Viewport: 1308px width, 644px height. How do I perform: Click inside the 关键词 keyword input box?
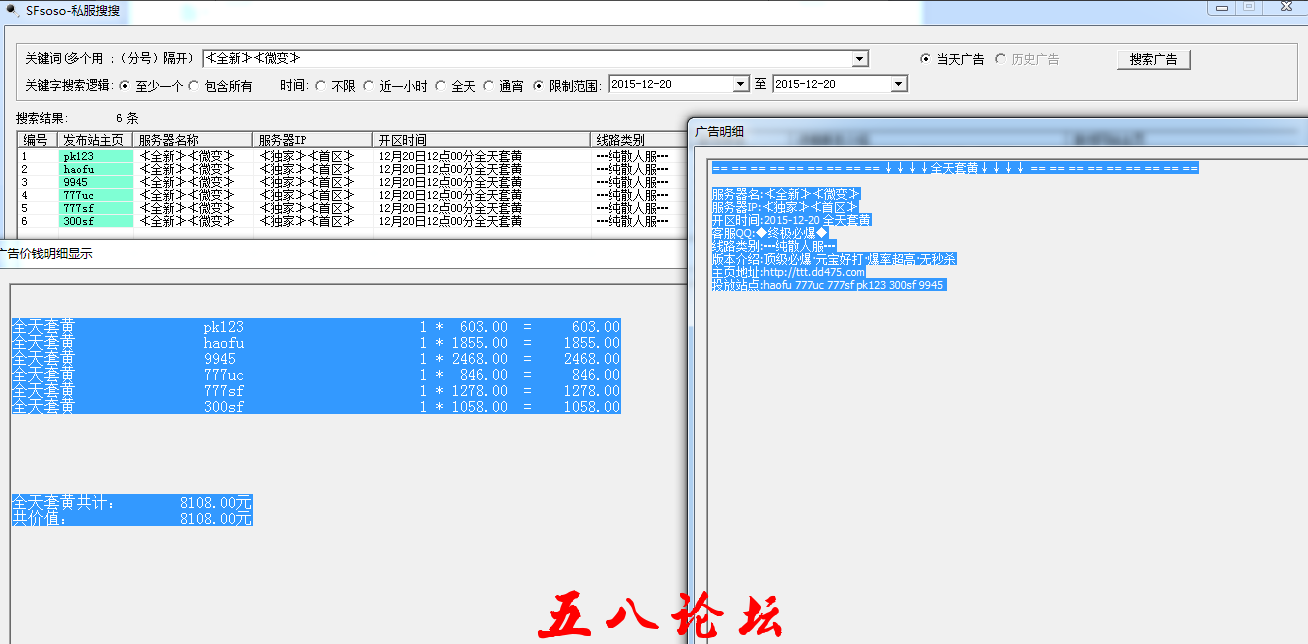pos(500,59)
